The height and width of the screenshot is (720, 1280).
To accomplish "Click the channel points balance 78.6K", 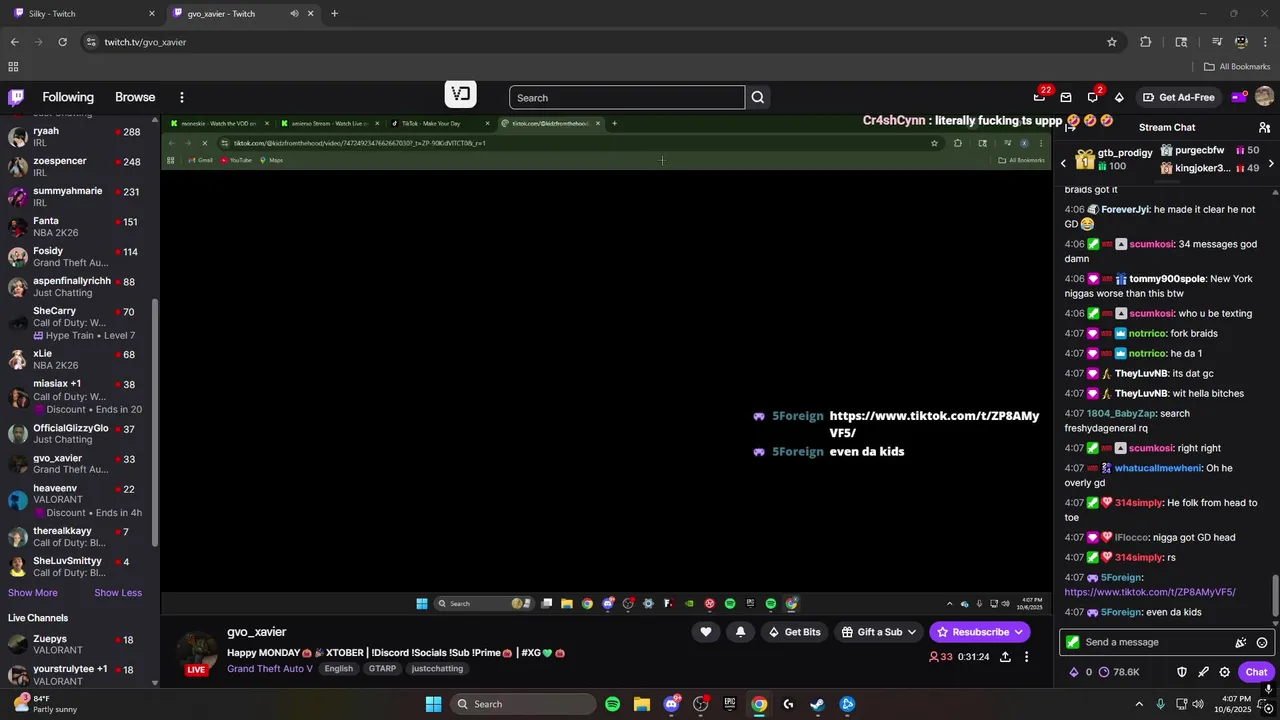I will 1119,672.
